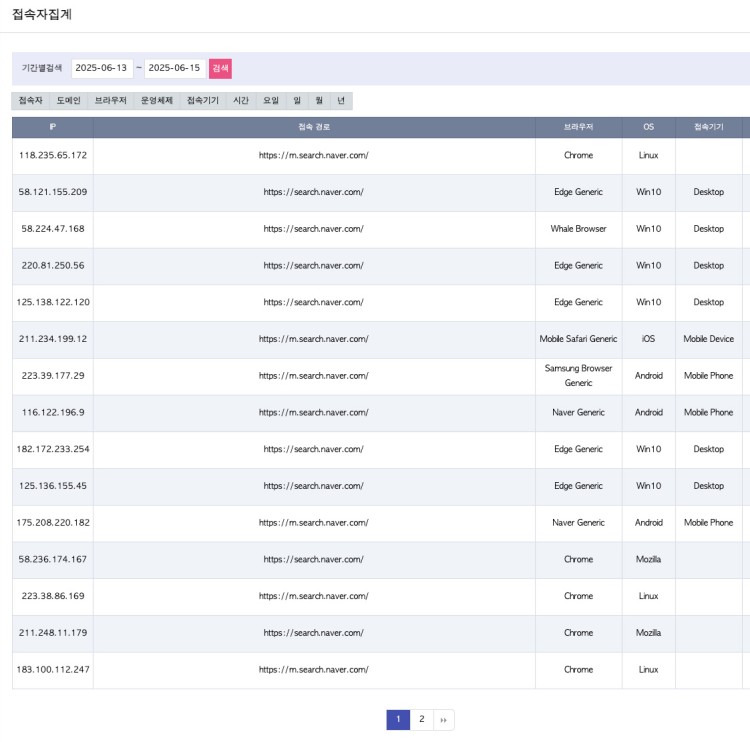Select the 시간 tab
The image size is (750, 742).
point(241,101)
